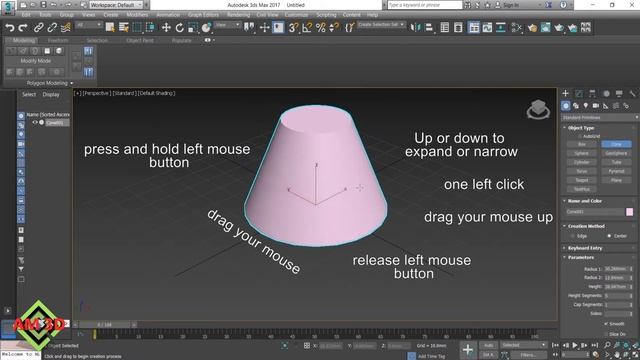The image size is (640, 360).
Task: Click the time slider frame handle
Action: click(x=104, y=325)
